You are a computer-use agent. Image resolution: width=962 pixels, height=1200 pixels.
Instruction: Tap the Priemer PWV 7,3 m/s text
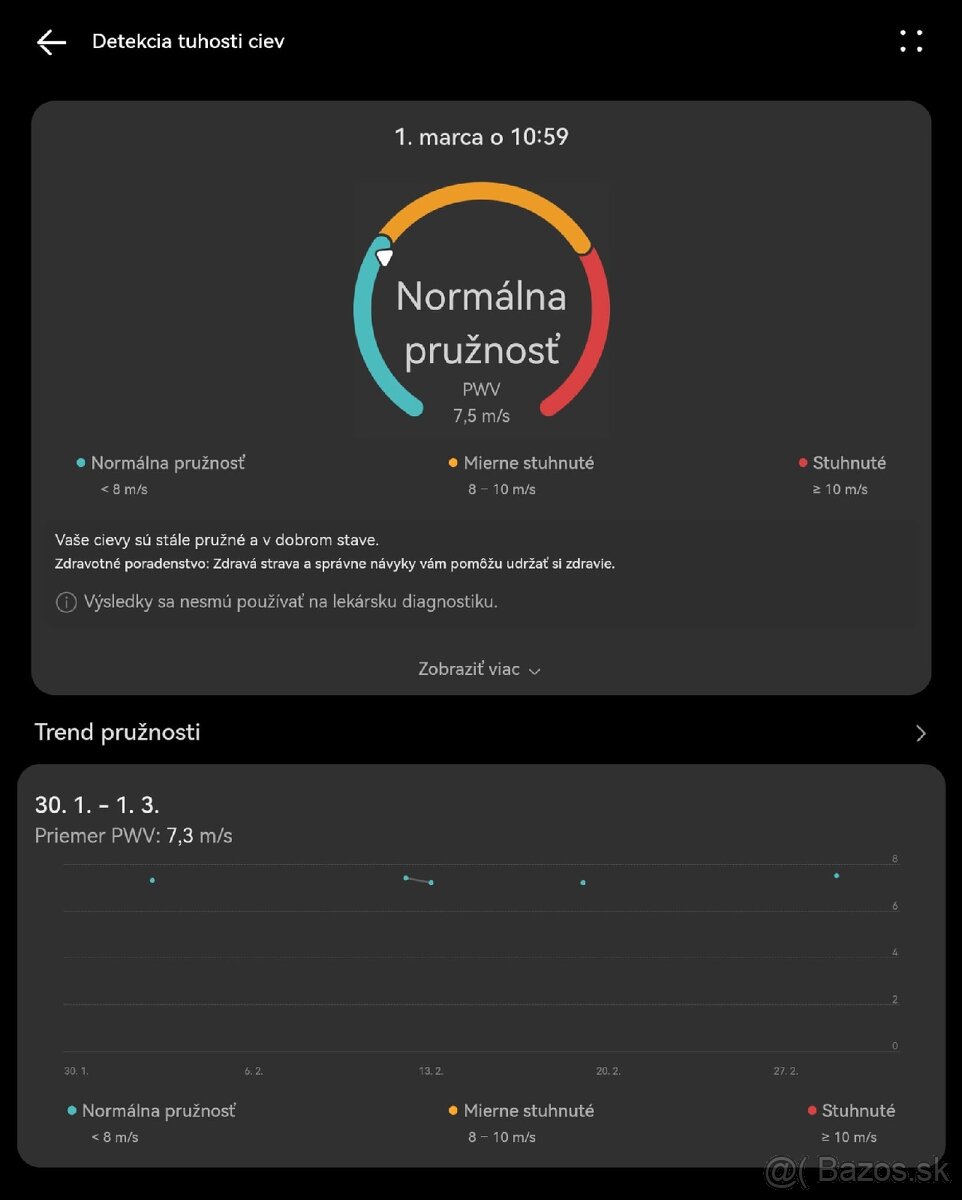[x=133, y=836]
